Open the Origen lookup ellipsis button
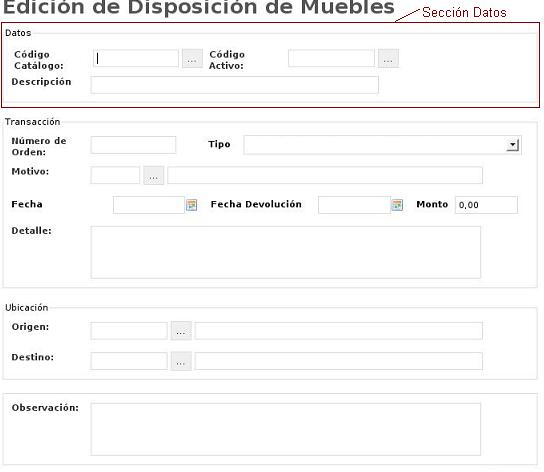The image size is (544, 472). [x=181, y=331]
